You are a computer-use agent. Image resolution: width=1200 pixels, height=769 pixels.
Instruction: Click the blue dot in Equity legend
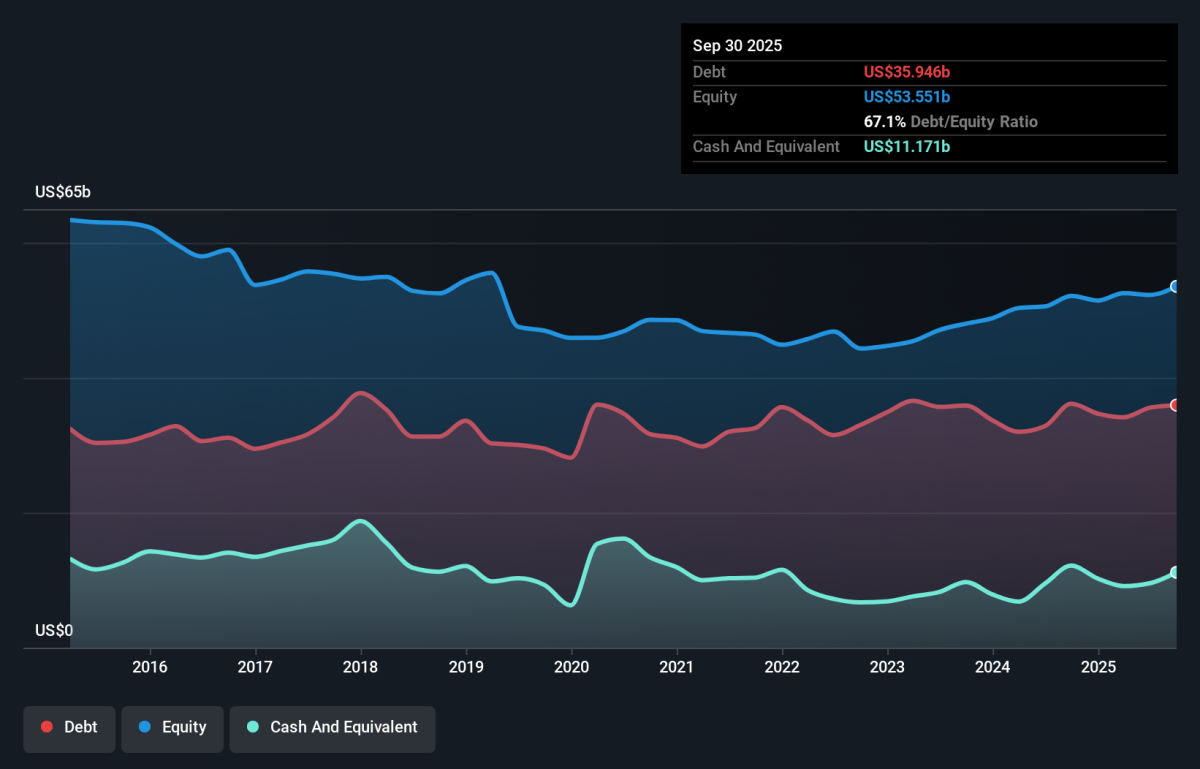coord(145,727)
